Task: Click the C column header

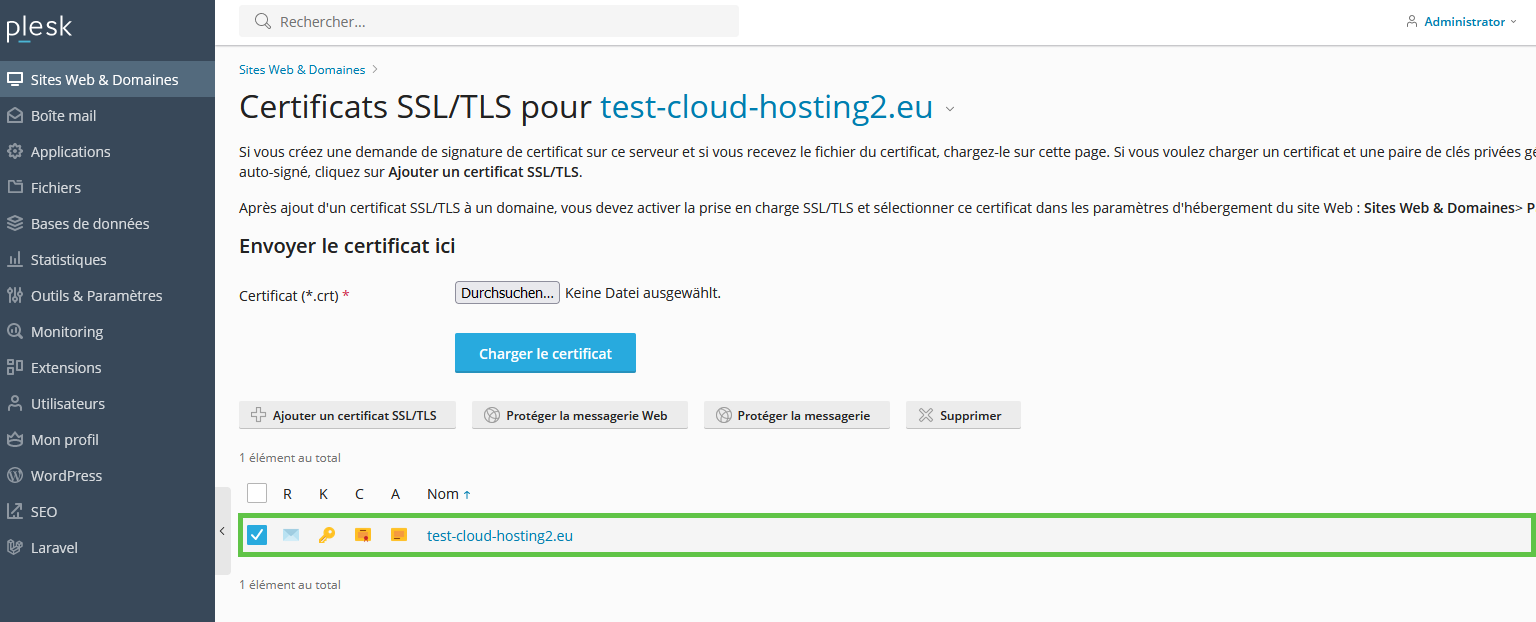Action: (360, 494)
